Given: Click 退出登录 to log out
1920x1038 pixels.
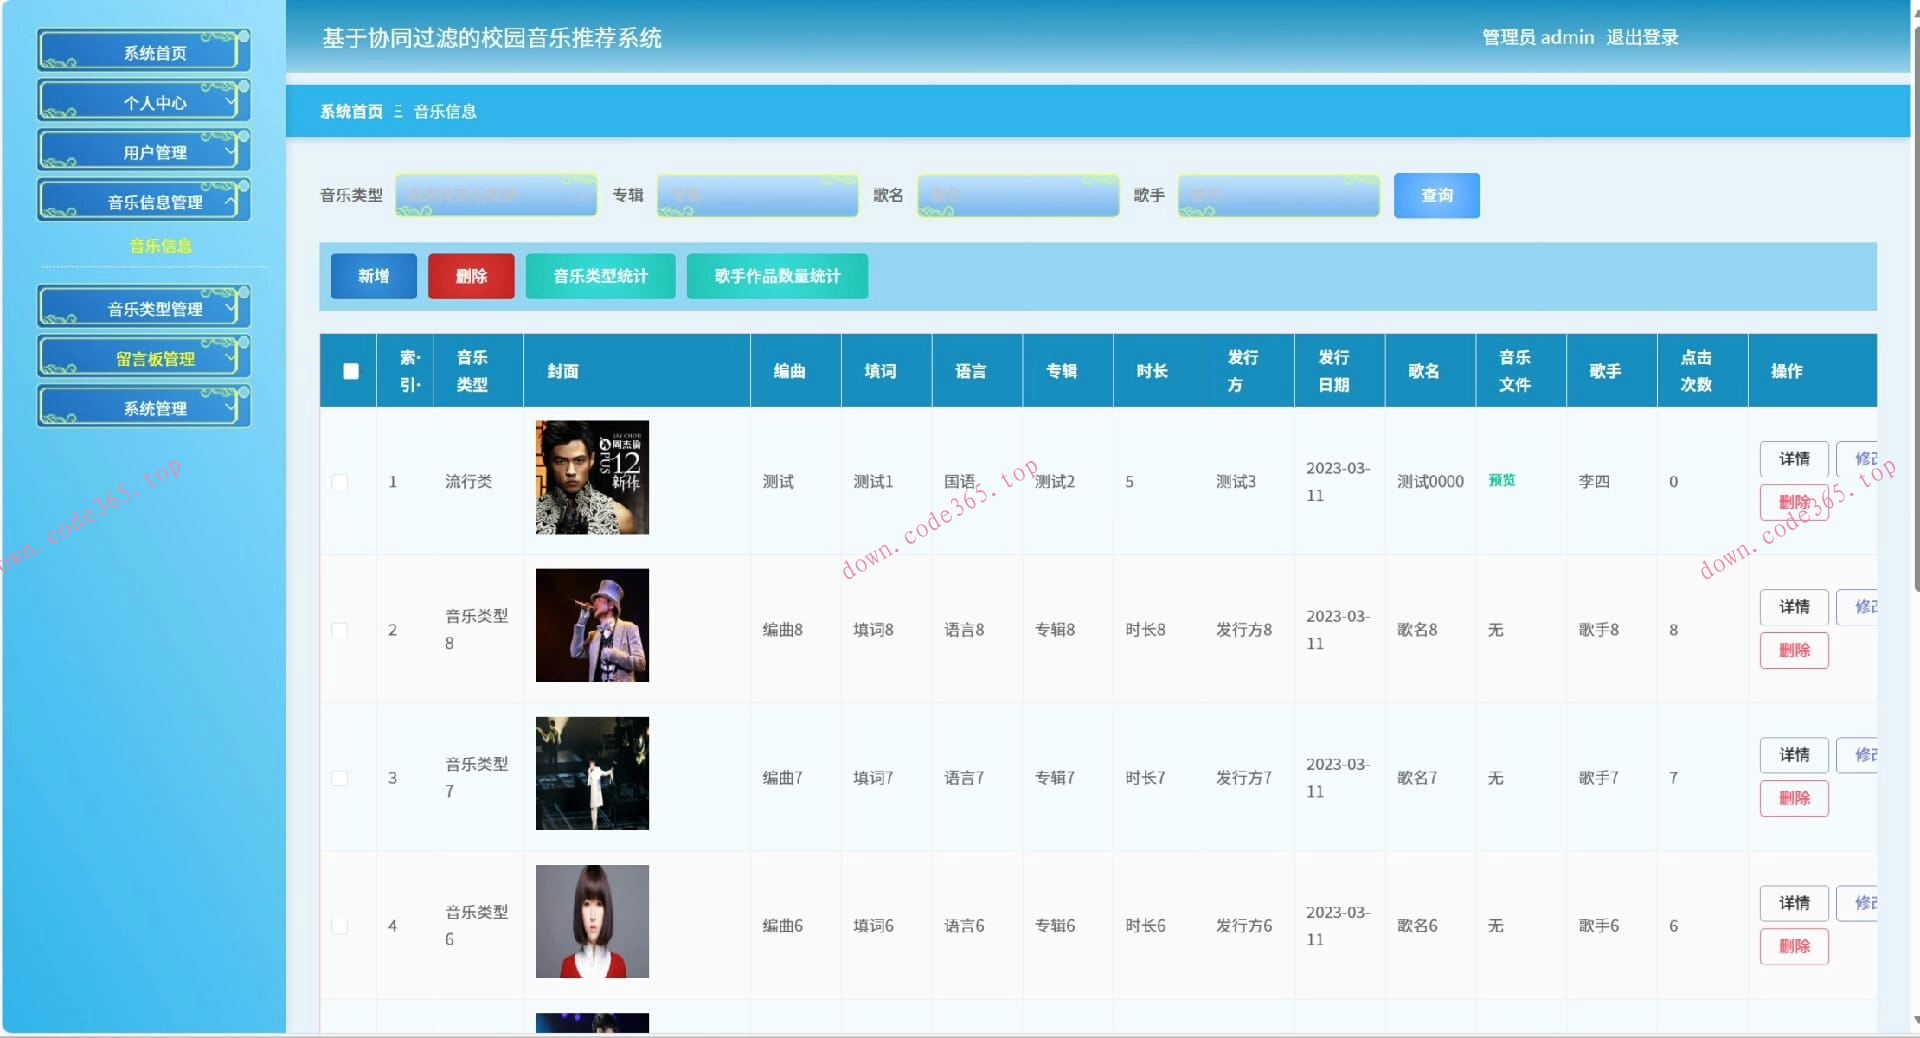Looking at the screenshot, I should 1642,37.
